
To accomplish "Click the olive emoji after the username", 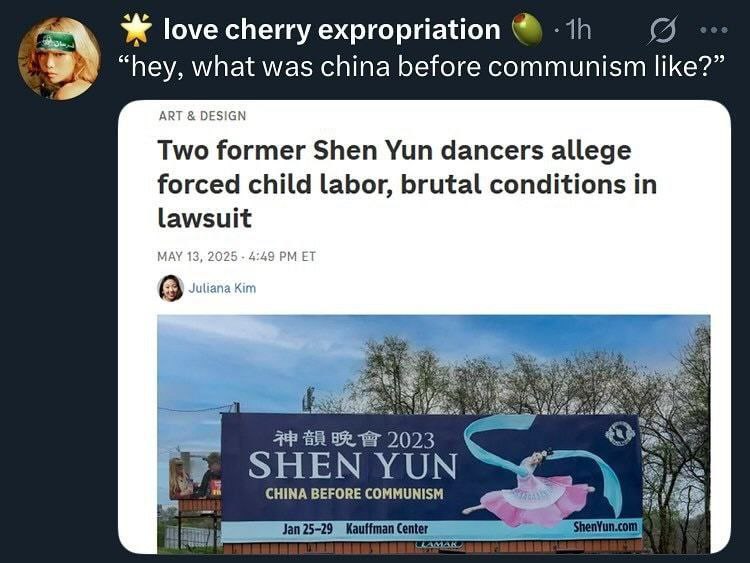I will pyautogui.click(x=528, y=30).
